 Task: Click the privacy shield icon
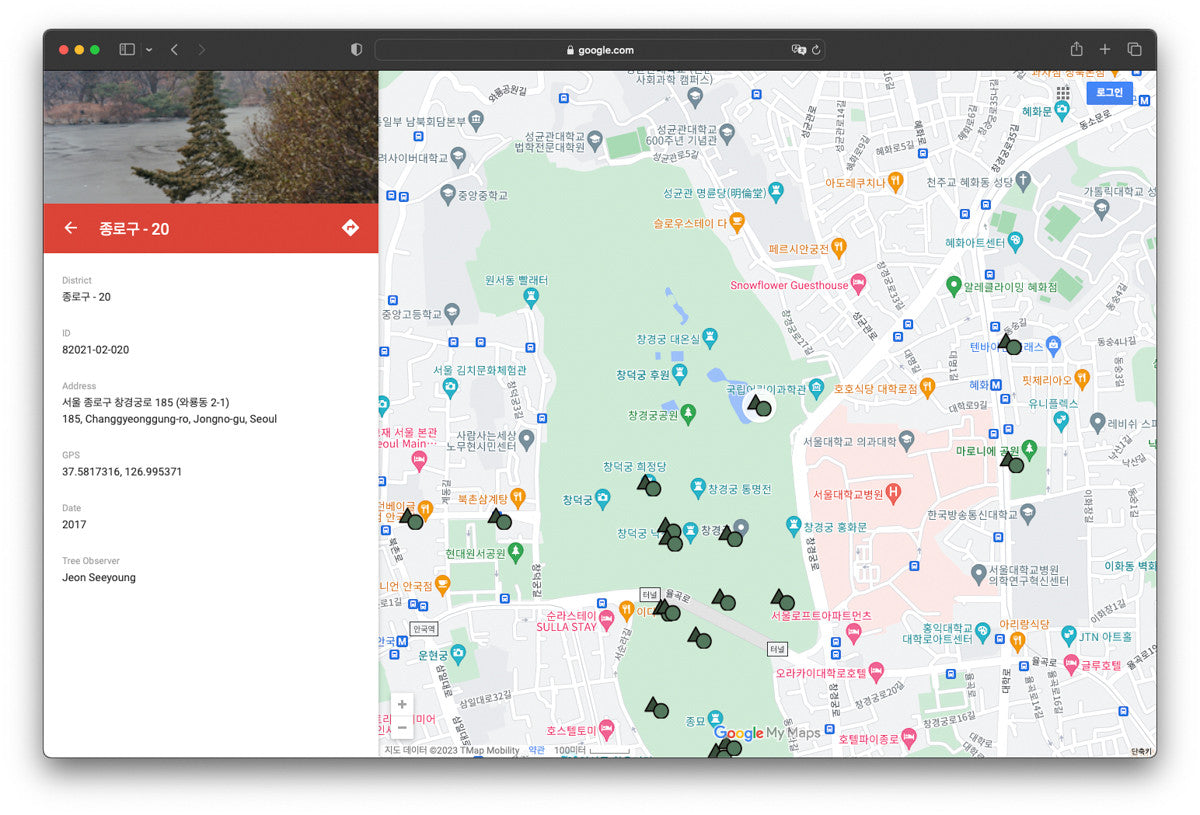[356, 49]
